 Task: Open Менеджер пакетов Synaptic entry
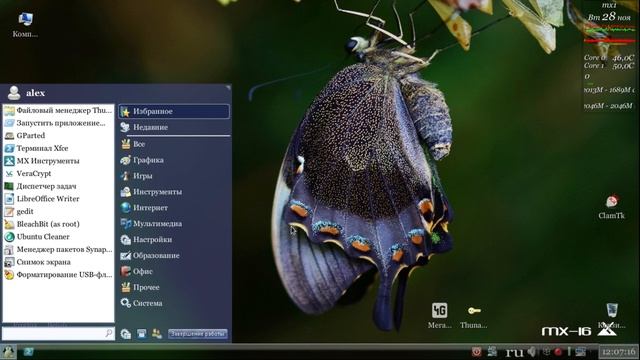point(58,249)
